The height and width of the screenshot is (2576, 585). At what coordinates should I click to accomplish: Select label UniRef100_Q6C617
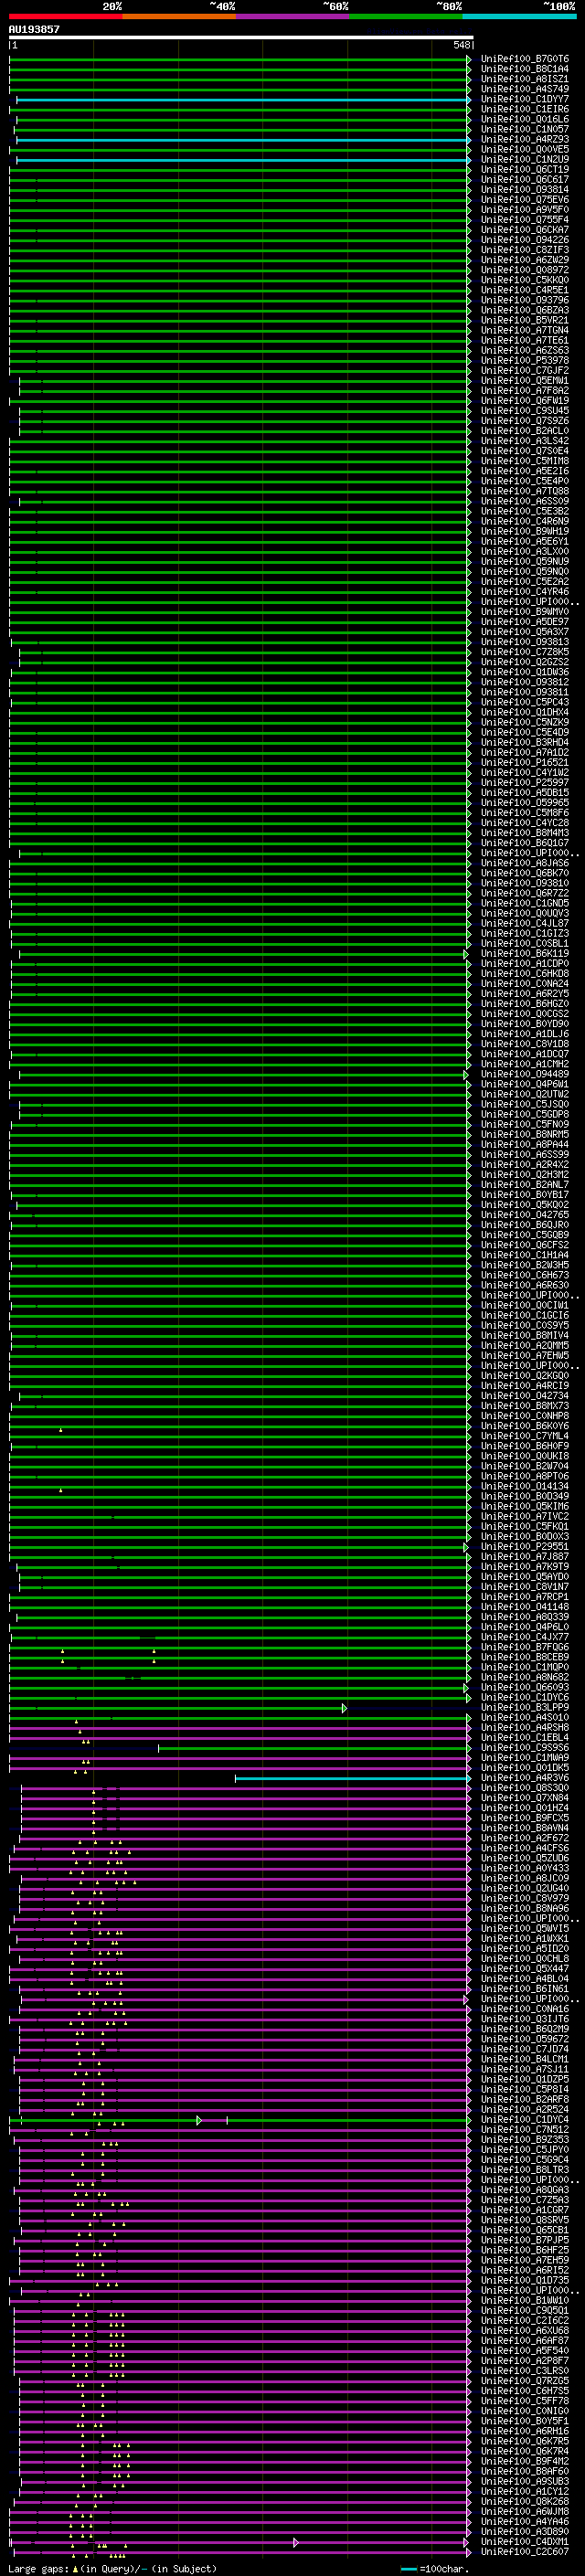point(524,179)
